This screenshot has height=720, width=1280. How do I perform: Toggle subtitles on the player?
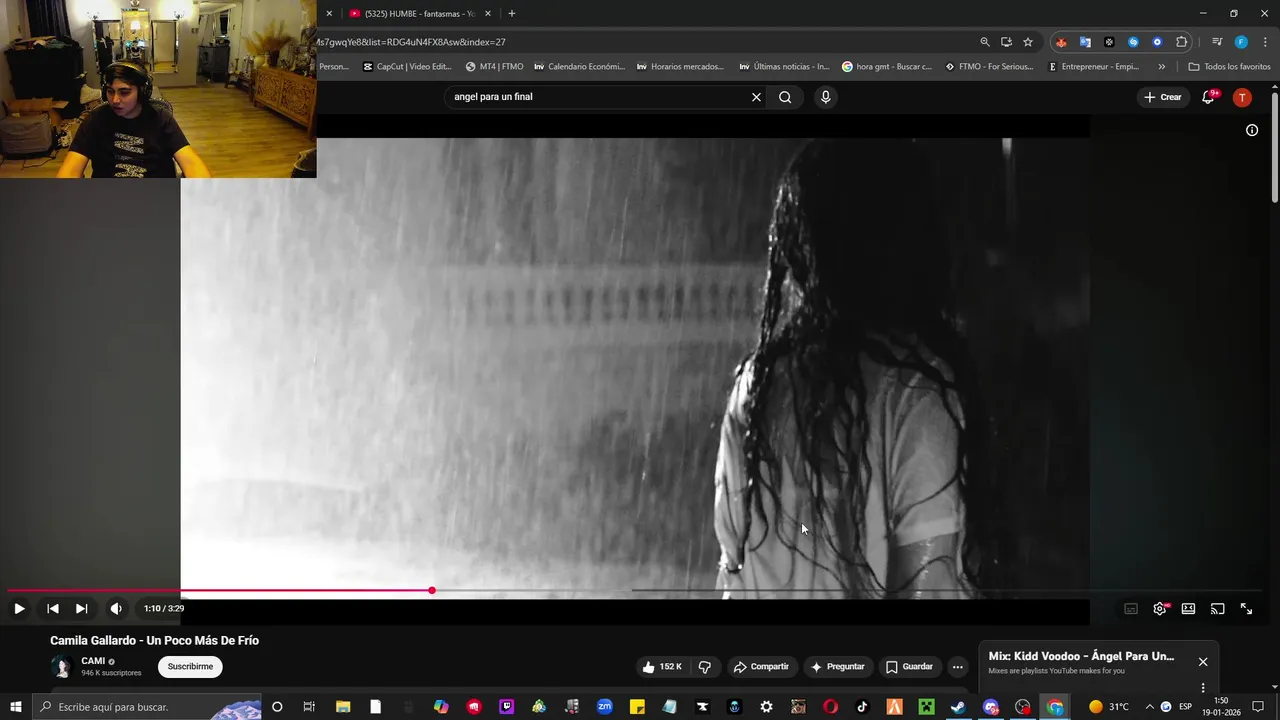[1131, 608]
